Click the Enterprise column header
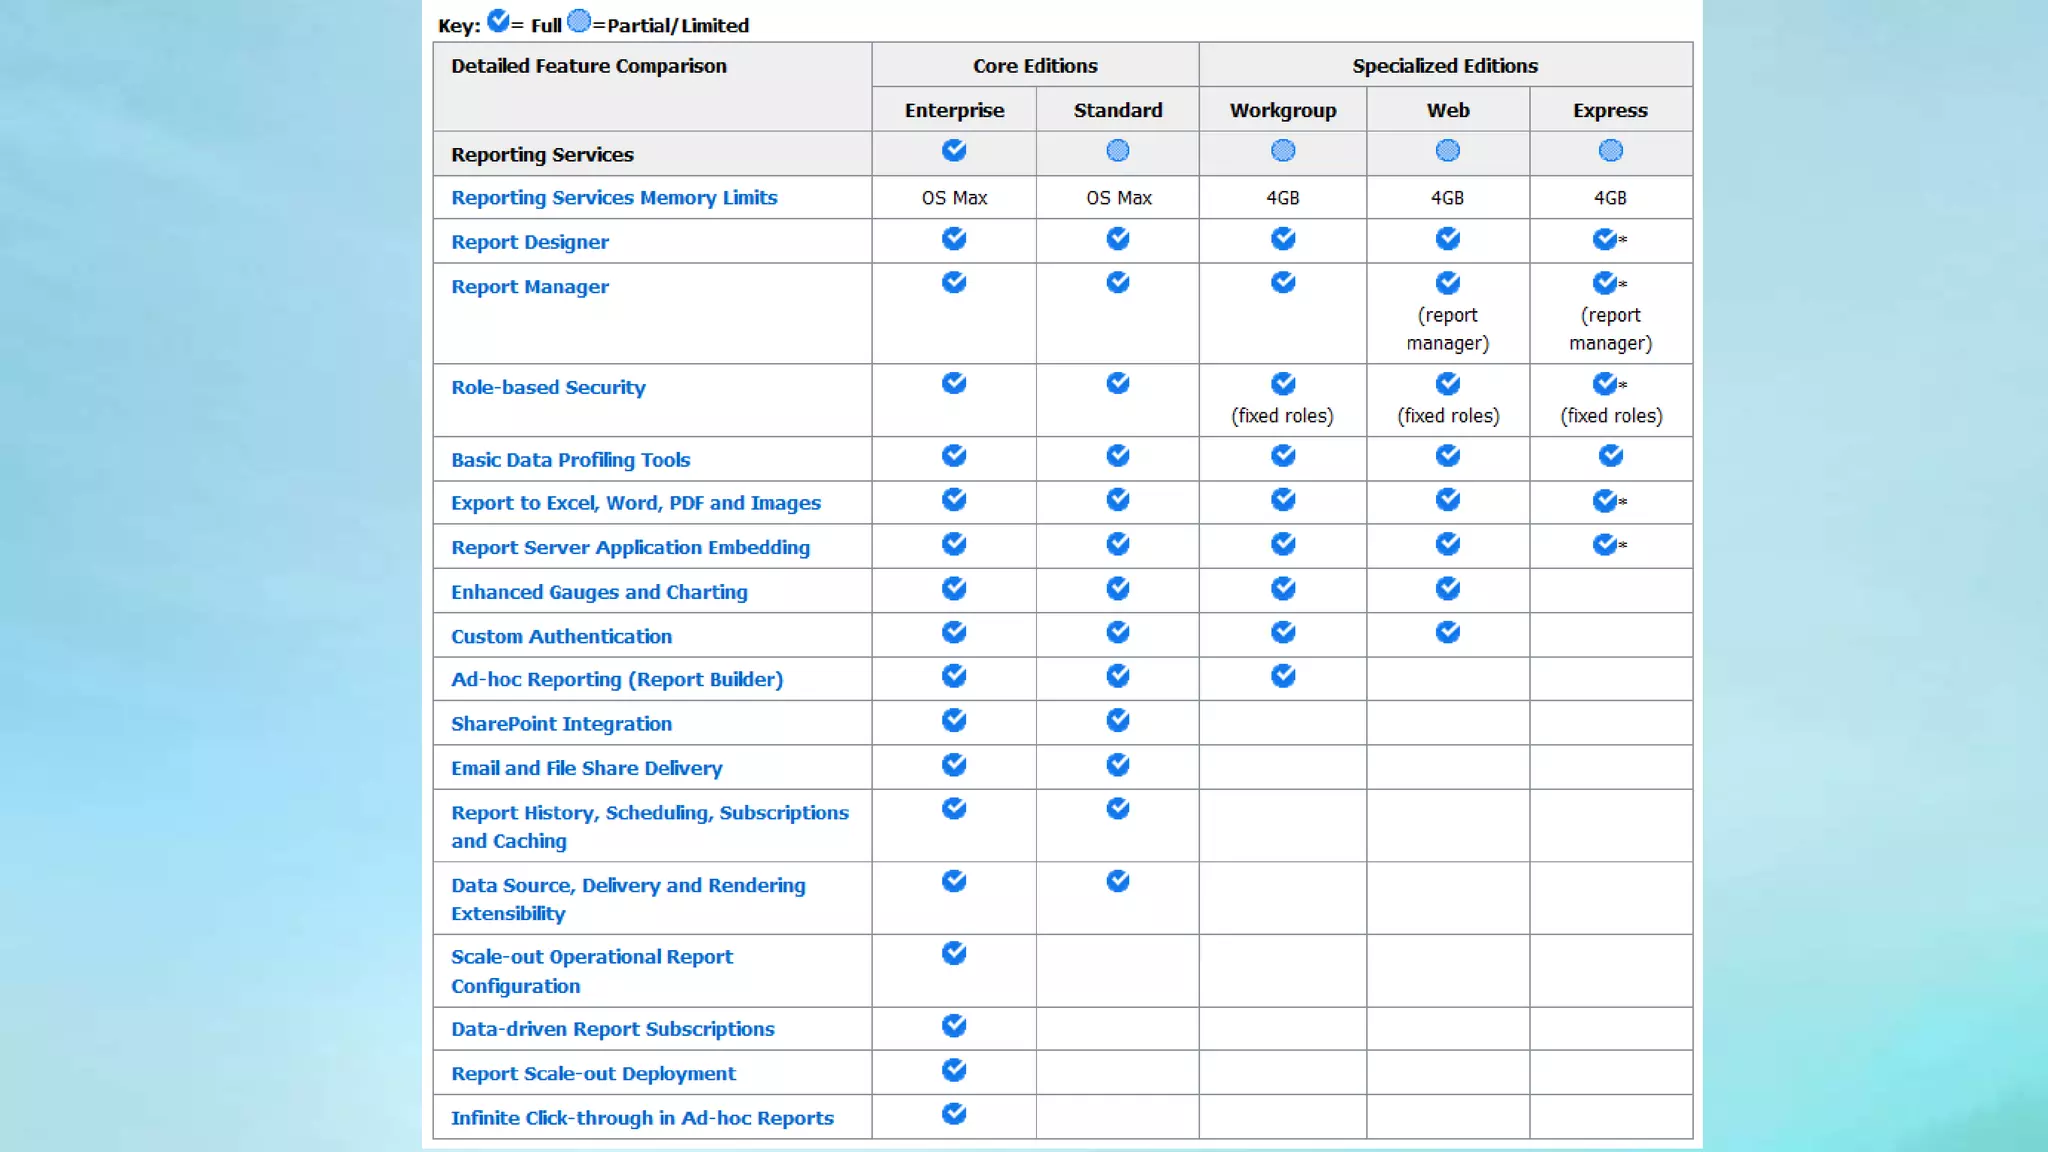Image resolution: width=2048 pixels, height=1152 pixels. coord(954,110)
